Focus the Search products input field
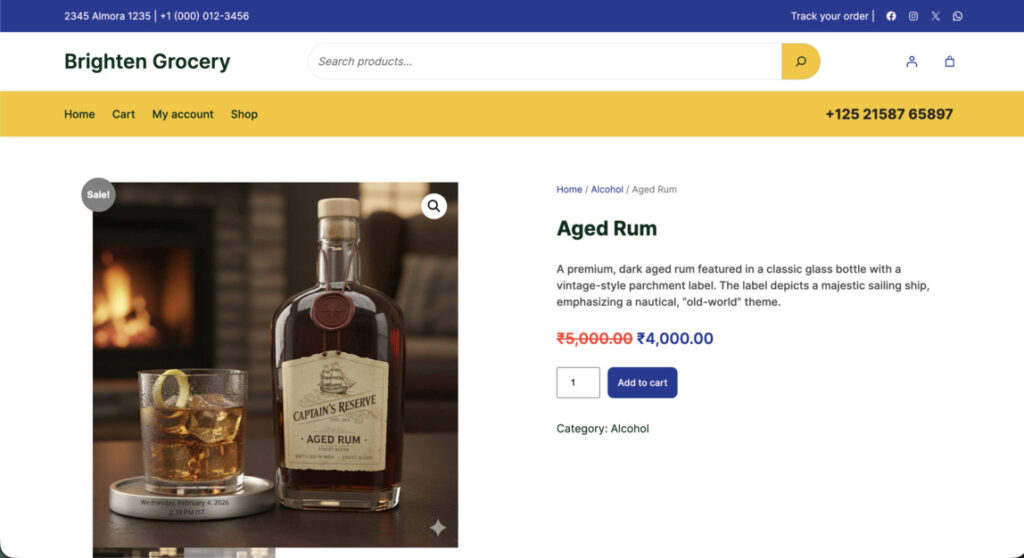 pos(545,61)
